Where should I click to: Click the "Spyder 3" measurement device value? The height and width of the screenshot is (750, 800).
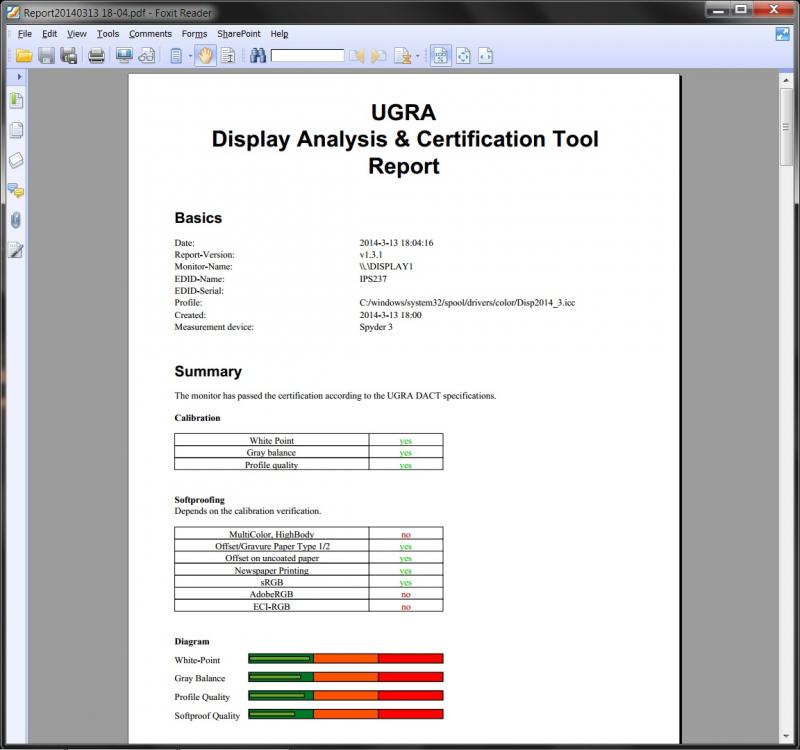tap(376, 327)
